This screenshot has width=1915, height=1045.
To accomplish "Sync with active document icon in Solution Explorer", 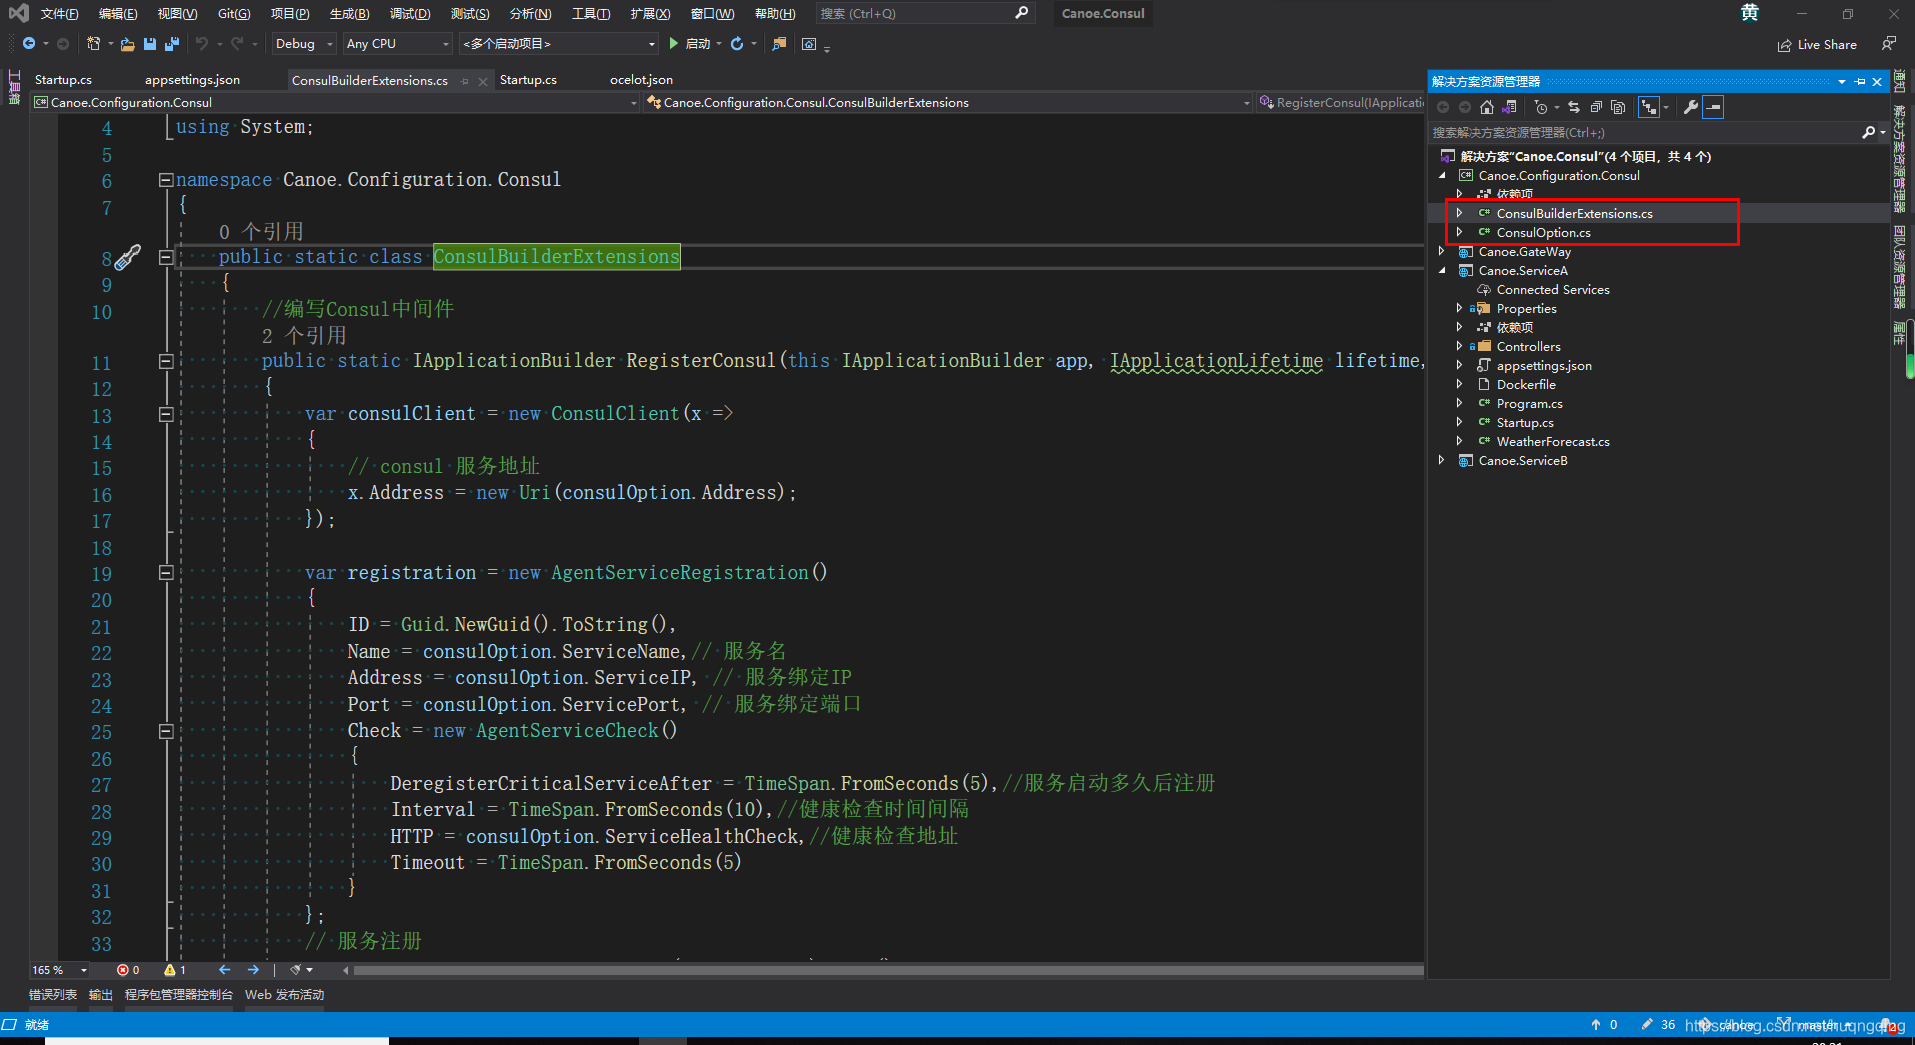I will [x=1574, y=107].
